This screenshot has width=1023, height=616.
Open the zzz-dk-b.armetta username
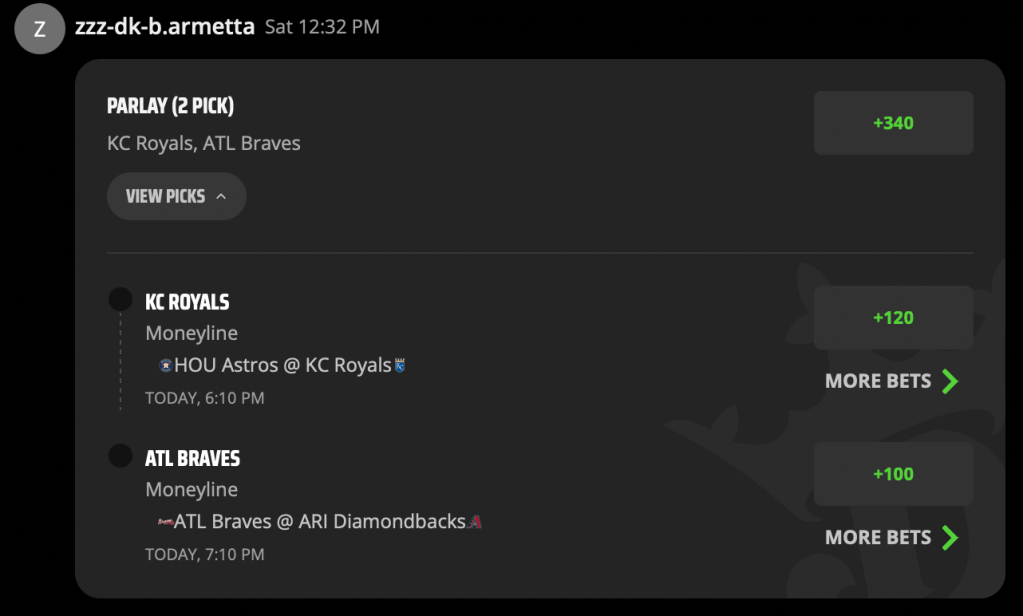(x=164, y=27)
